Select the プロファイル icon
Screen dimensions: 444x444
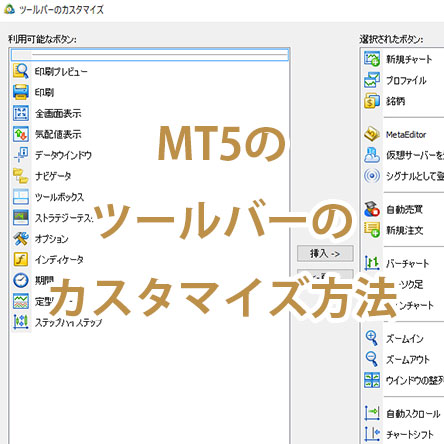click(x=372, y=80)
